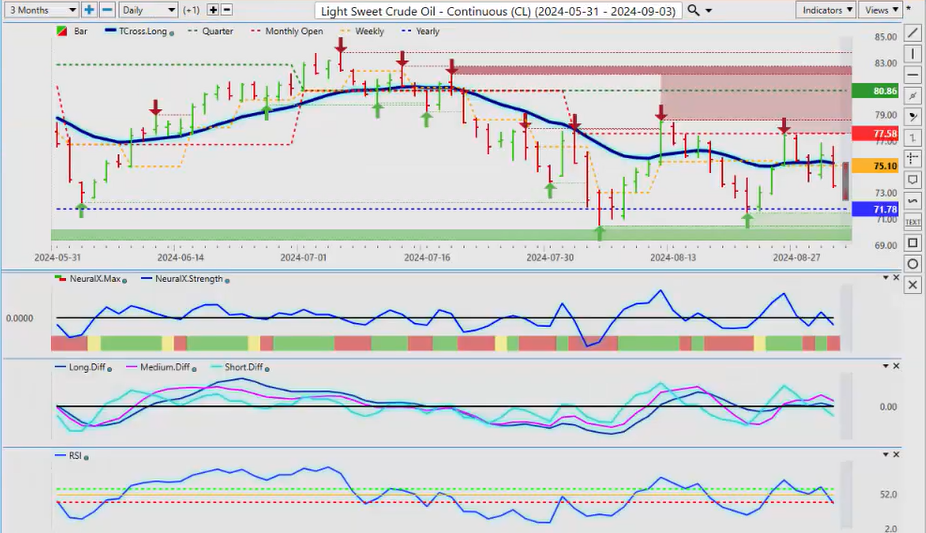
Task: Choose the comment callout annotation tool
Action: tap(912, 180)
